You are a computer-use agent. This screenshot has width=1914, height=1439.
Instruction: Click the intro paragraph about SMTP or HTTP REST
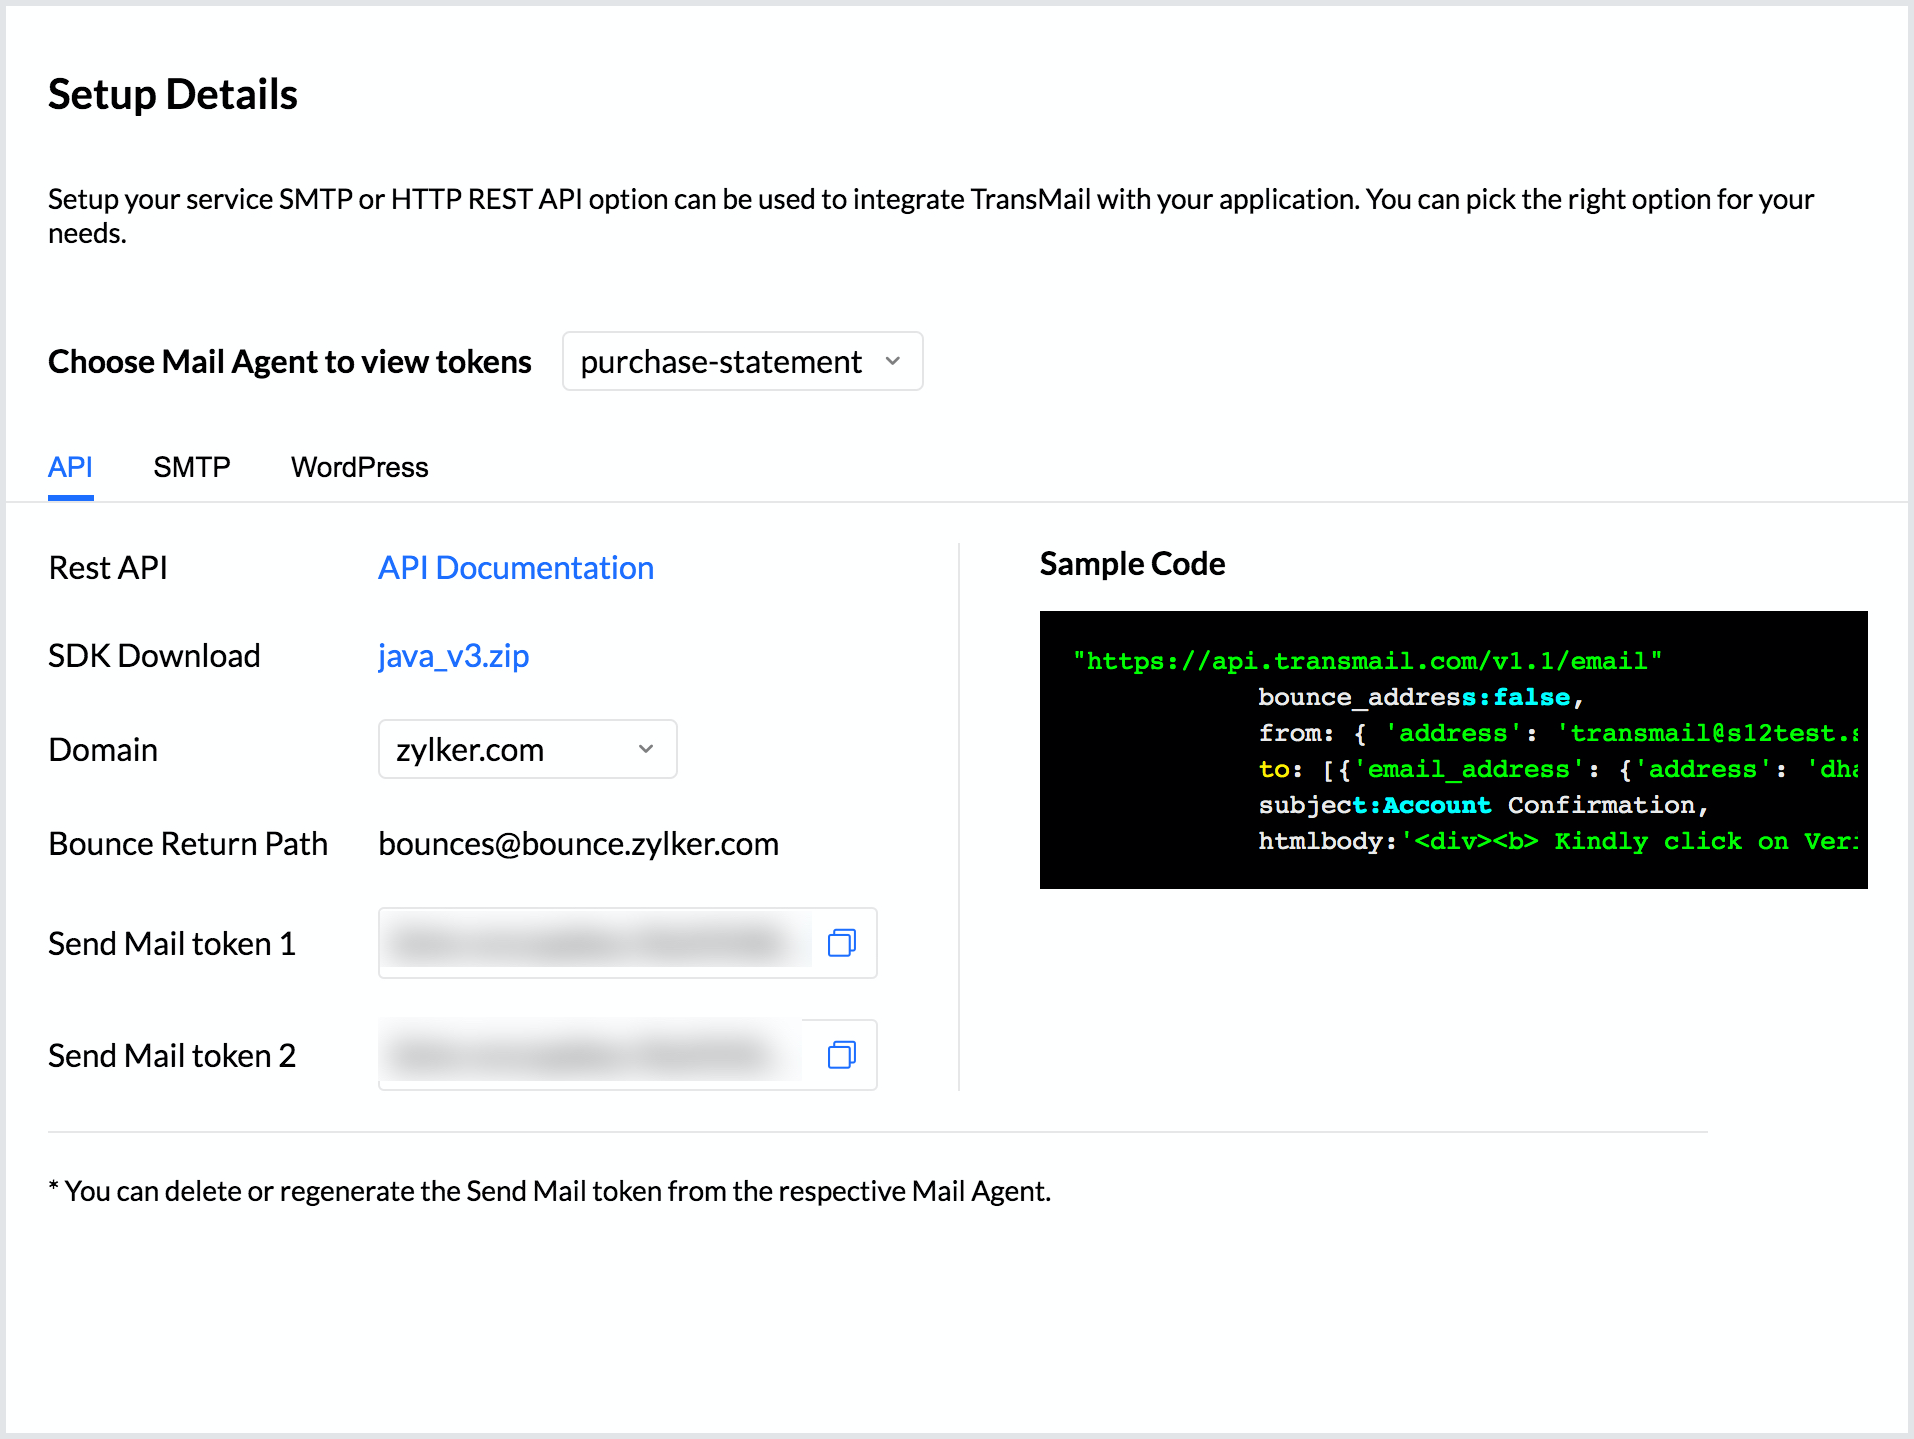click(x=931, y=216)
